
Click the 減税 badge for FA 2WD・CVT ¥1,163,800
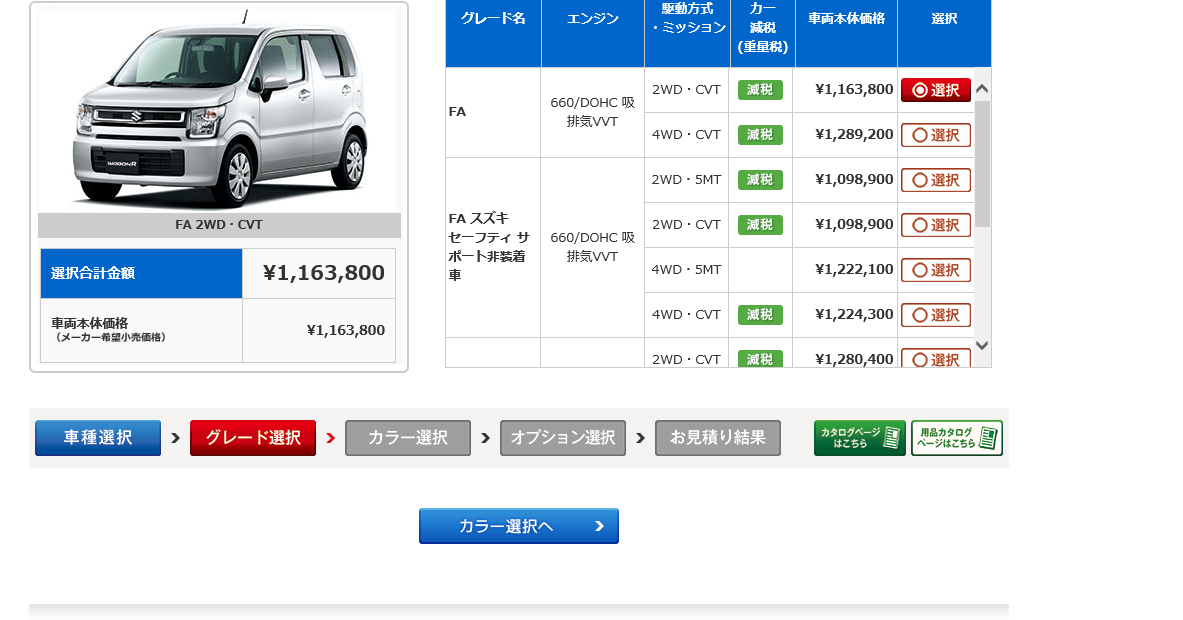click(760, 90)
